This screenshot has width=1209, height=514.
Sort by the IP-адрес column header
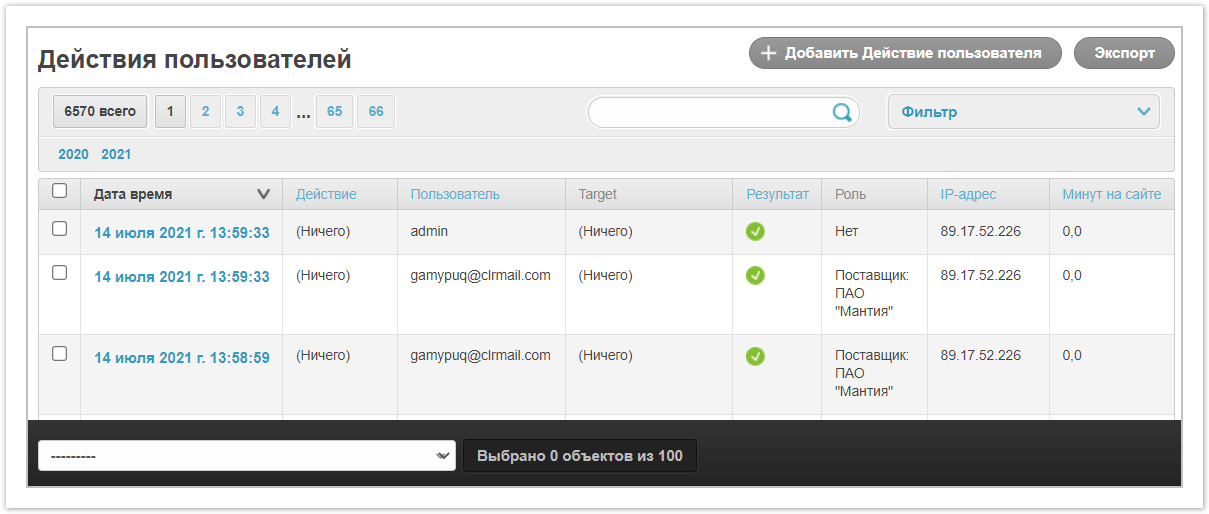tap(968, 194)
